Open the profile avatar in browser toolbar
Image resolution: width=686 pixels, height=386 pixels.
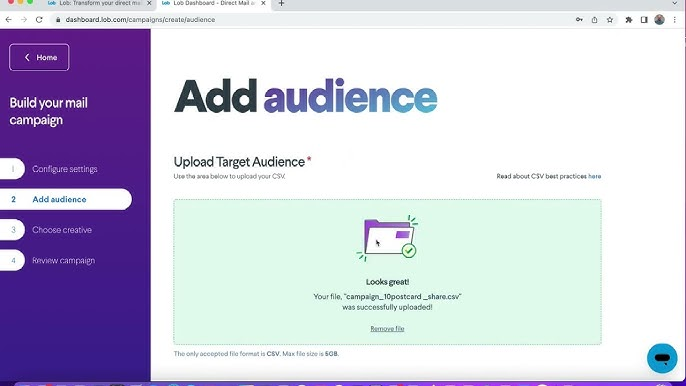(659, 19)
